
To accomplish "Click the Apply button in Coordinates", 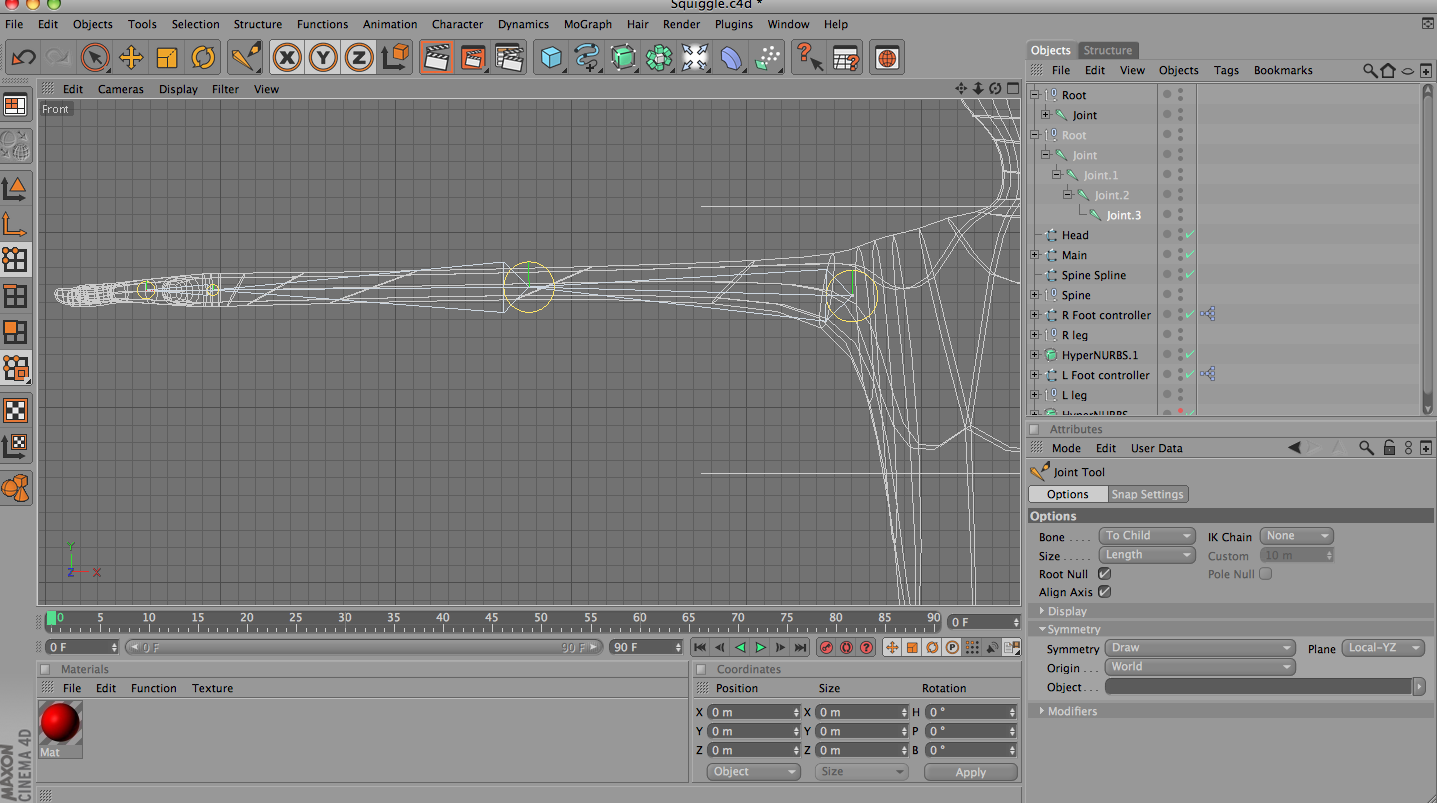I will coord(969,771).
